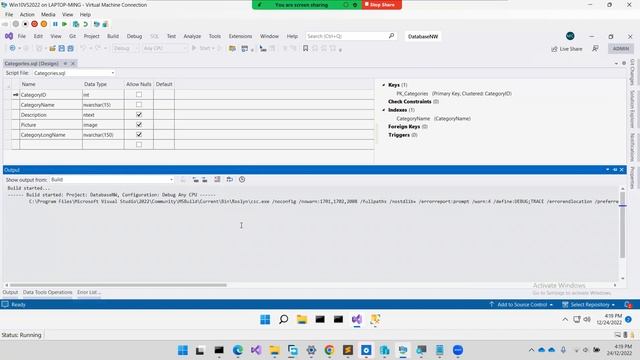Select the CategoryLongName name cell

[x=51, y=135]
